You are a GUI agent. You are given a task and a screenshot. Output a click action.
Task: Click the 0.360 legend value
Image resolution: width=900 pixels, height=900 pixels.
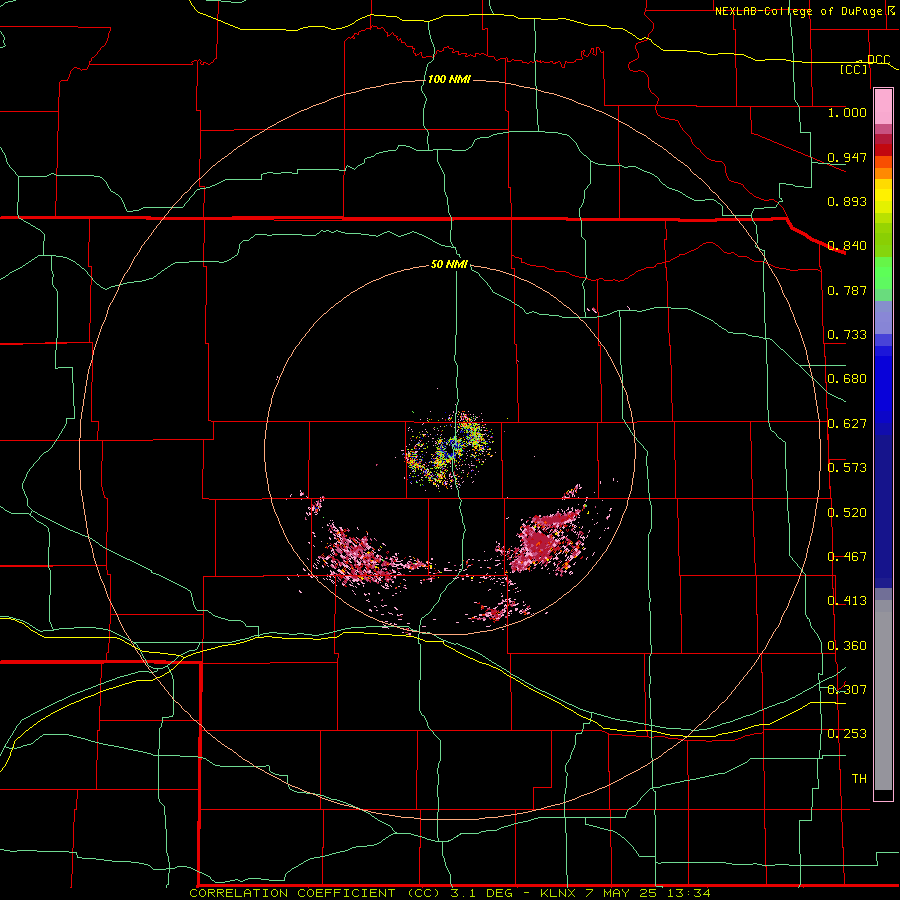click(847, 646)
